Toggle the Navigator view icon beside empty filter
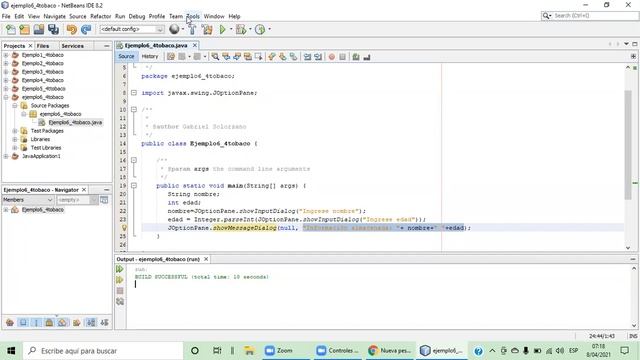The width and height of the screenshot is (640, 360). pyautogui.click(x=104, y=200)
